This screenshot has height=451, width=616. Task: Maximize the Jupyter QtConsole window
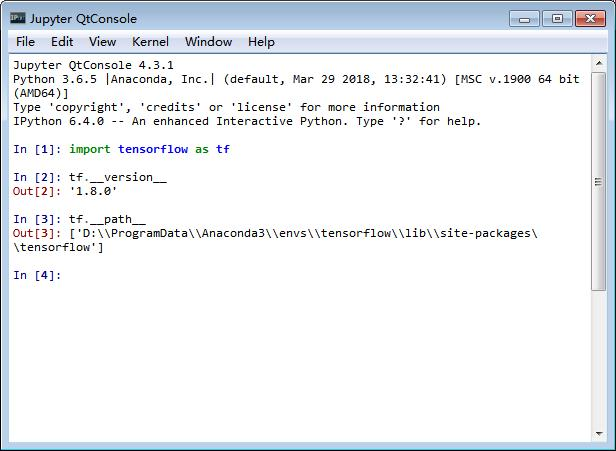point(557,18)
